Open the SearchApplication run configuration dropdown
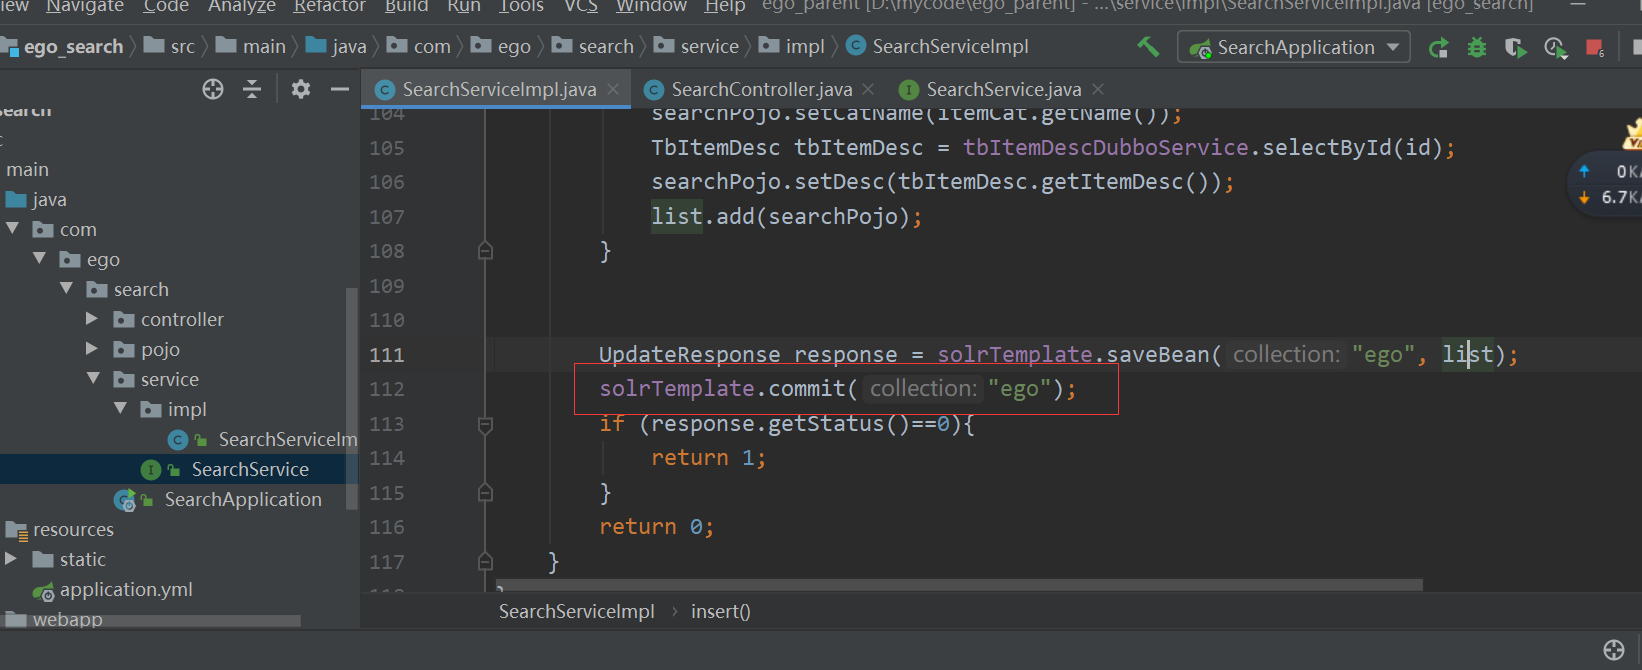The height and width of the screenshot is (670, 1642). click(x=1294, y=47)
